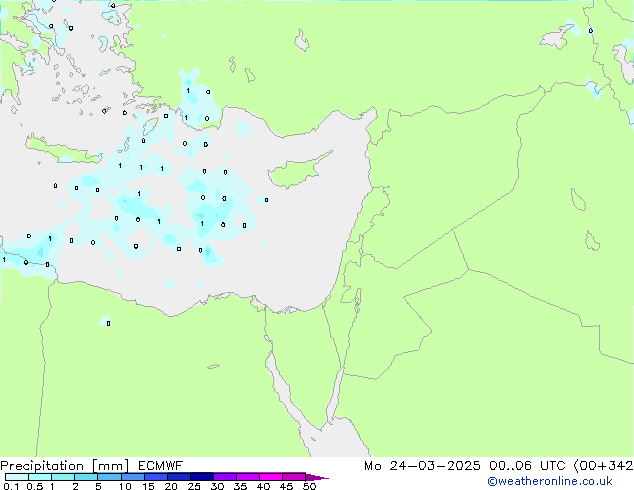Pick the 30–35 mm purple legend swatch
The width and height of the screenshot is (634, 490).
tap(225, 477)
